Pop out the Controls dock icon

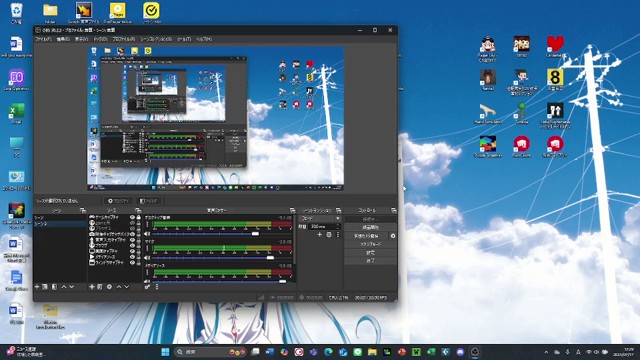point(393,210)
